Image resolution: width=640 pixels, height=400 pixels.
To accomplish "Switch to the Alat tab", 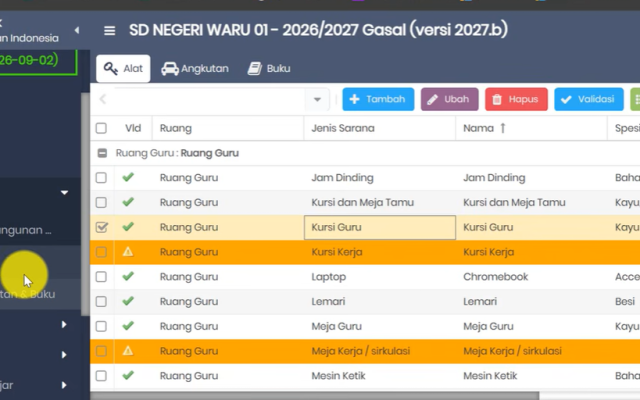I will coord(123,69).
